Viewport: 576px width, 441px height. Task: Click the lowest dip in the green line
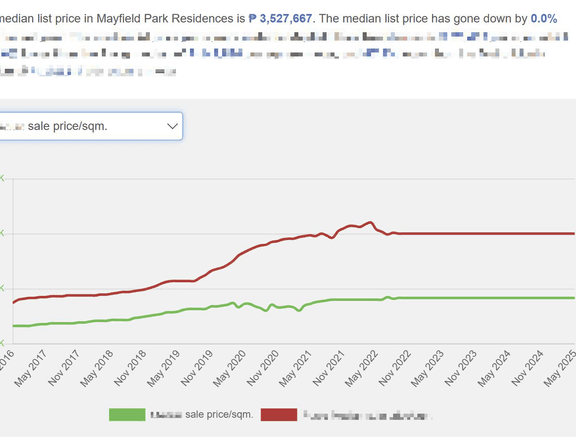[299, 311]
